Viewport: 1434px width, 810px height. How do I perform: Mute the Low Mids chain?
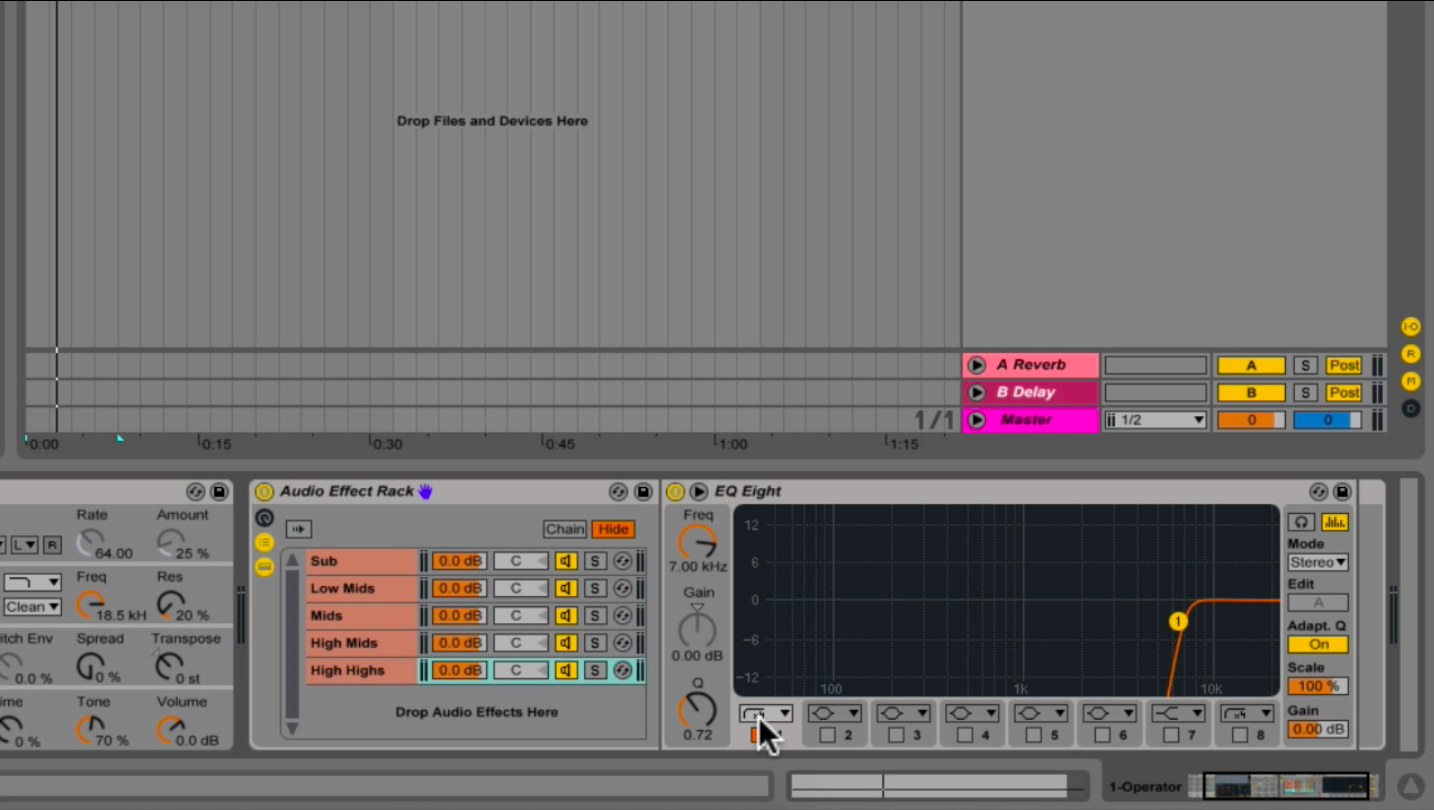click(x=566, y=588)
